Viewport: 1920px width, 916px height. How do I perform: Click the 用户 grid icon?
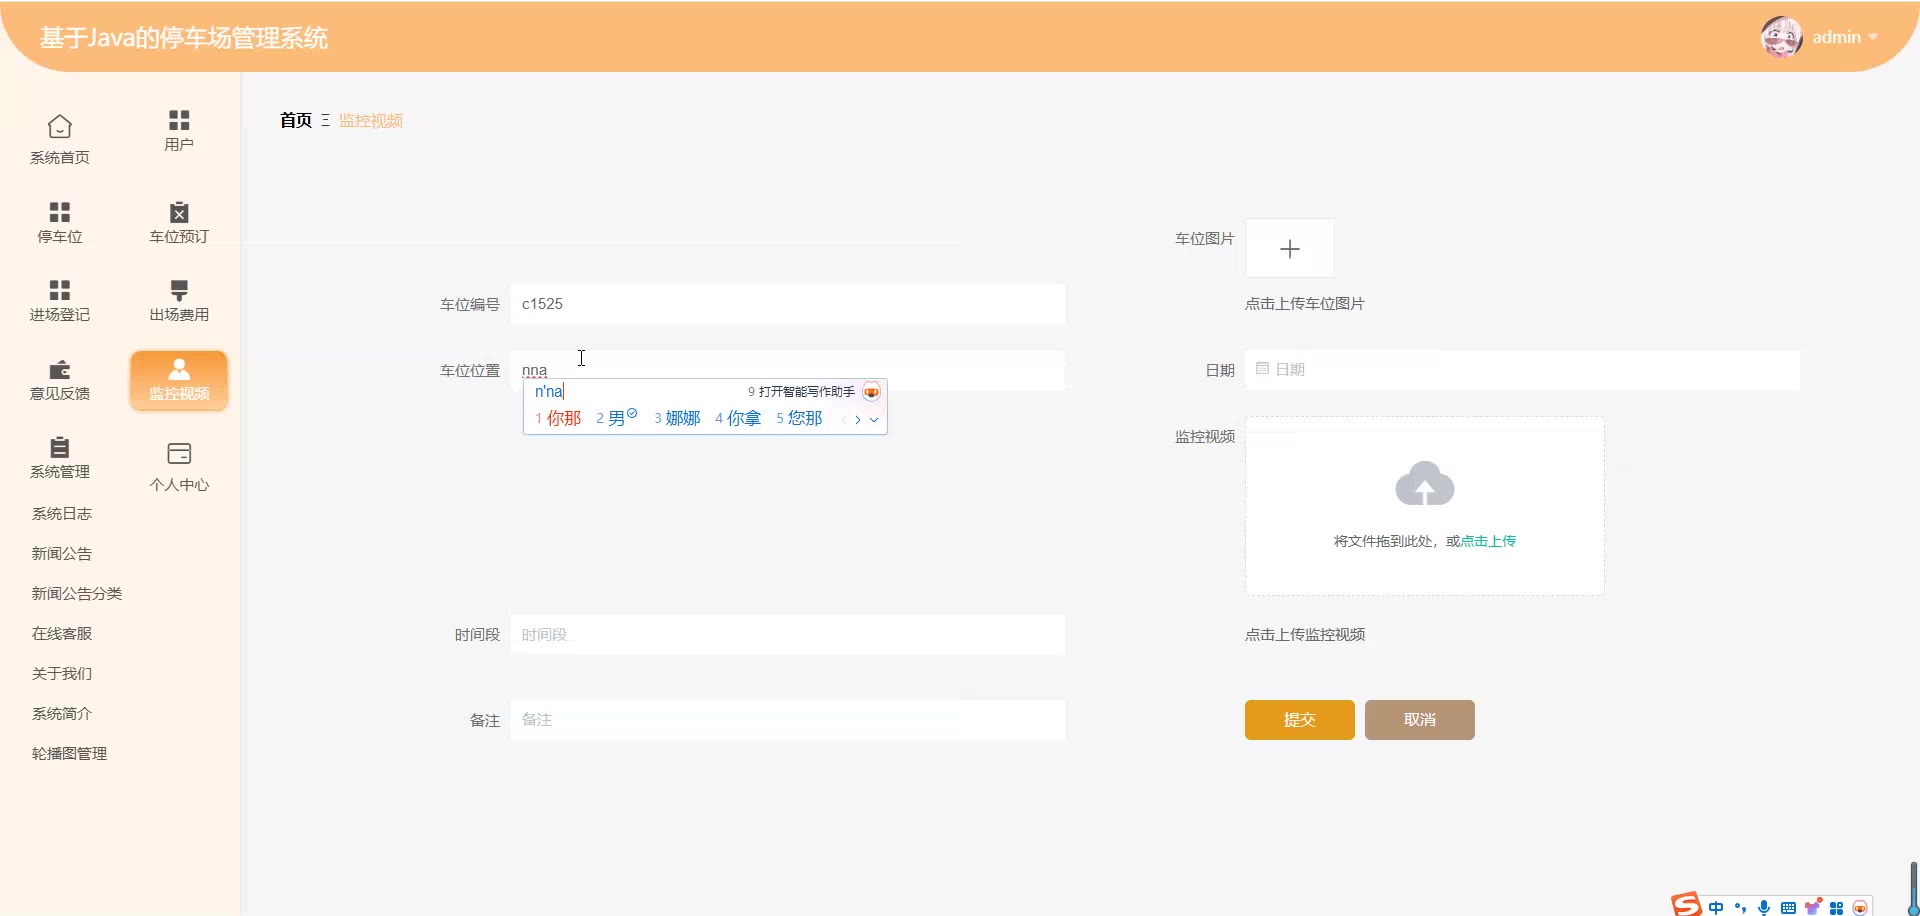179,120
